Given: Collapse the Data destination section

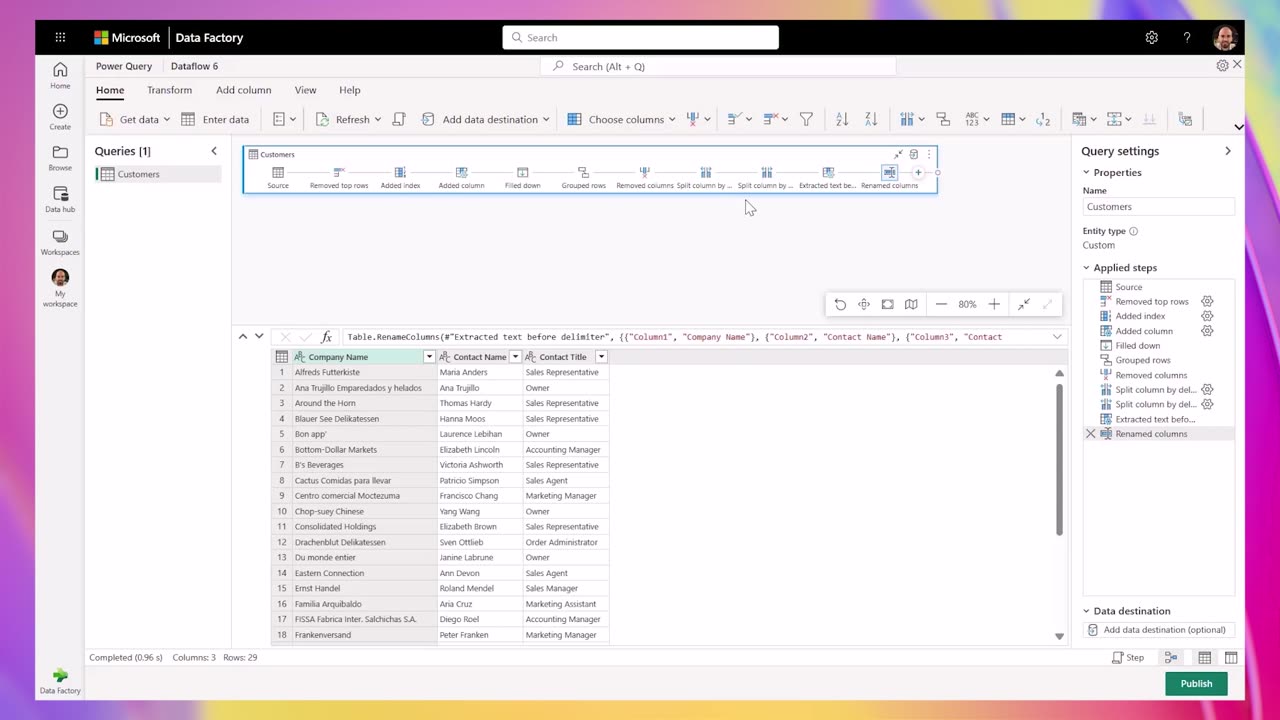Looking at the screenshot, I should pyautogui.click(x=1087, y=611).
